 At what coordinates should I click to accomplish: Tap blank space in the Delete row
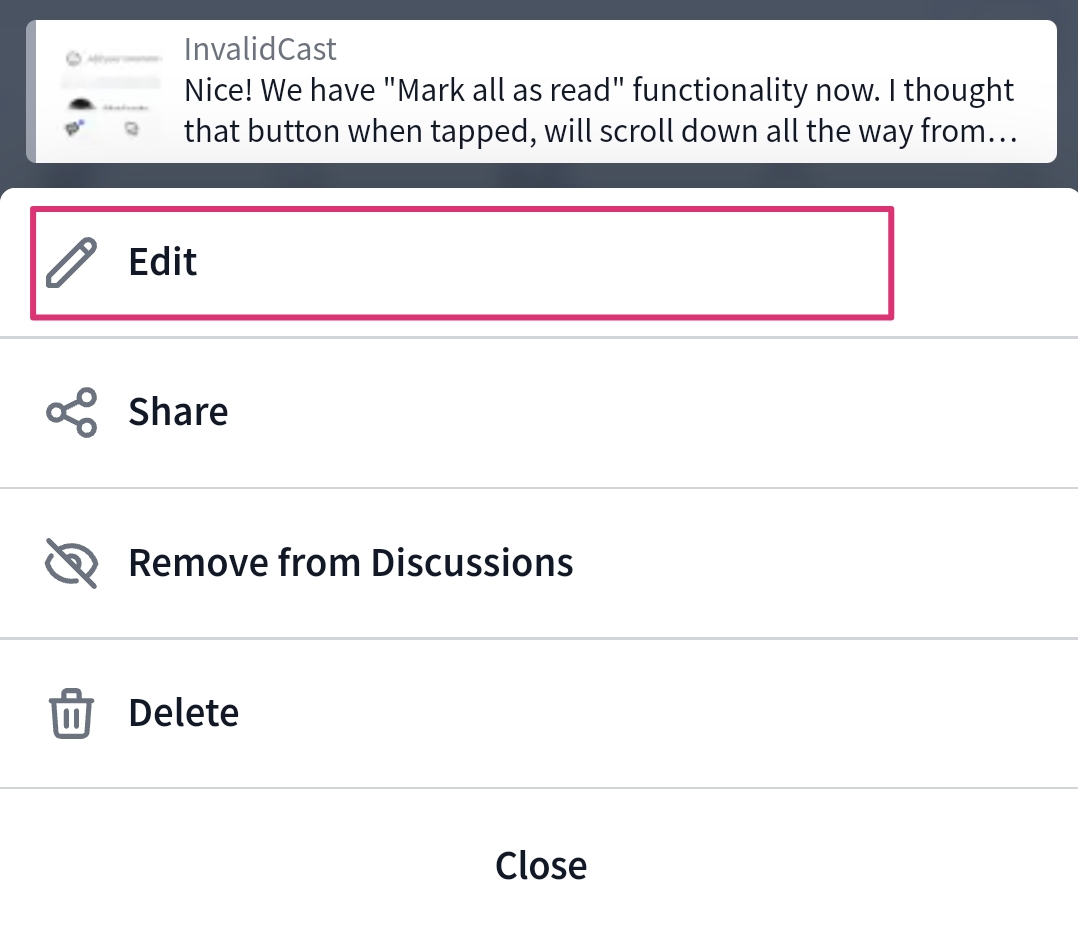click(x=653, y=713)
